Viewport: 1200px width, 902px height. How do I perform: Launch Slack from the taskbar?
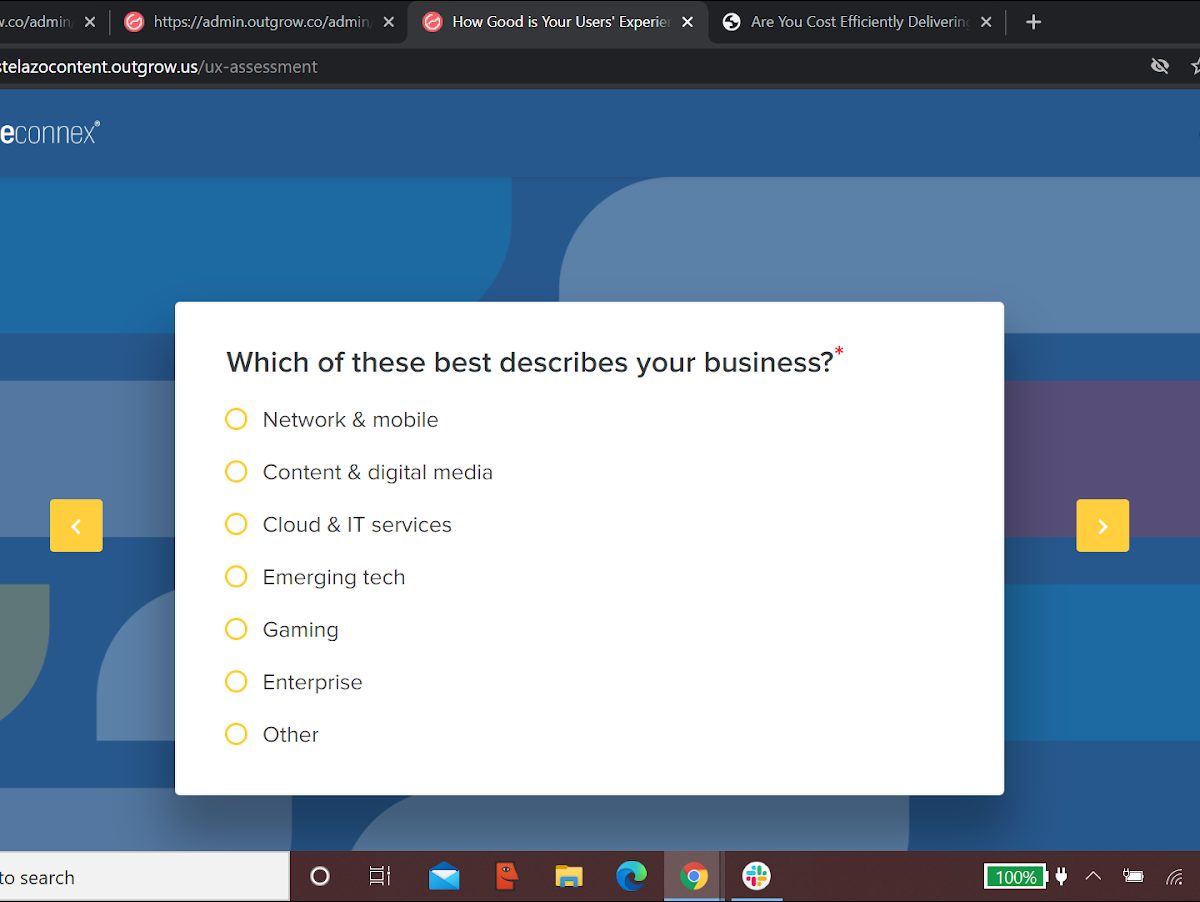coord(756,877)
